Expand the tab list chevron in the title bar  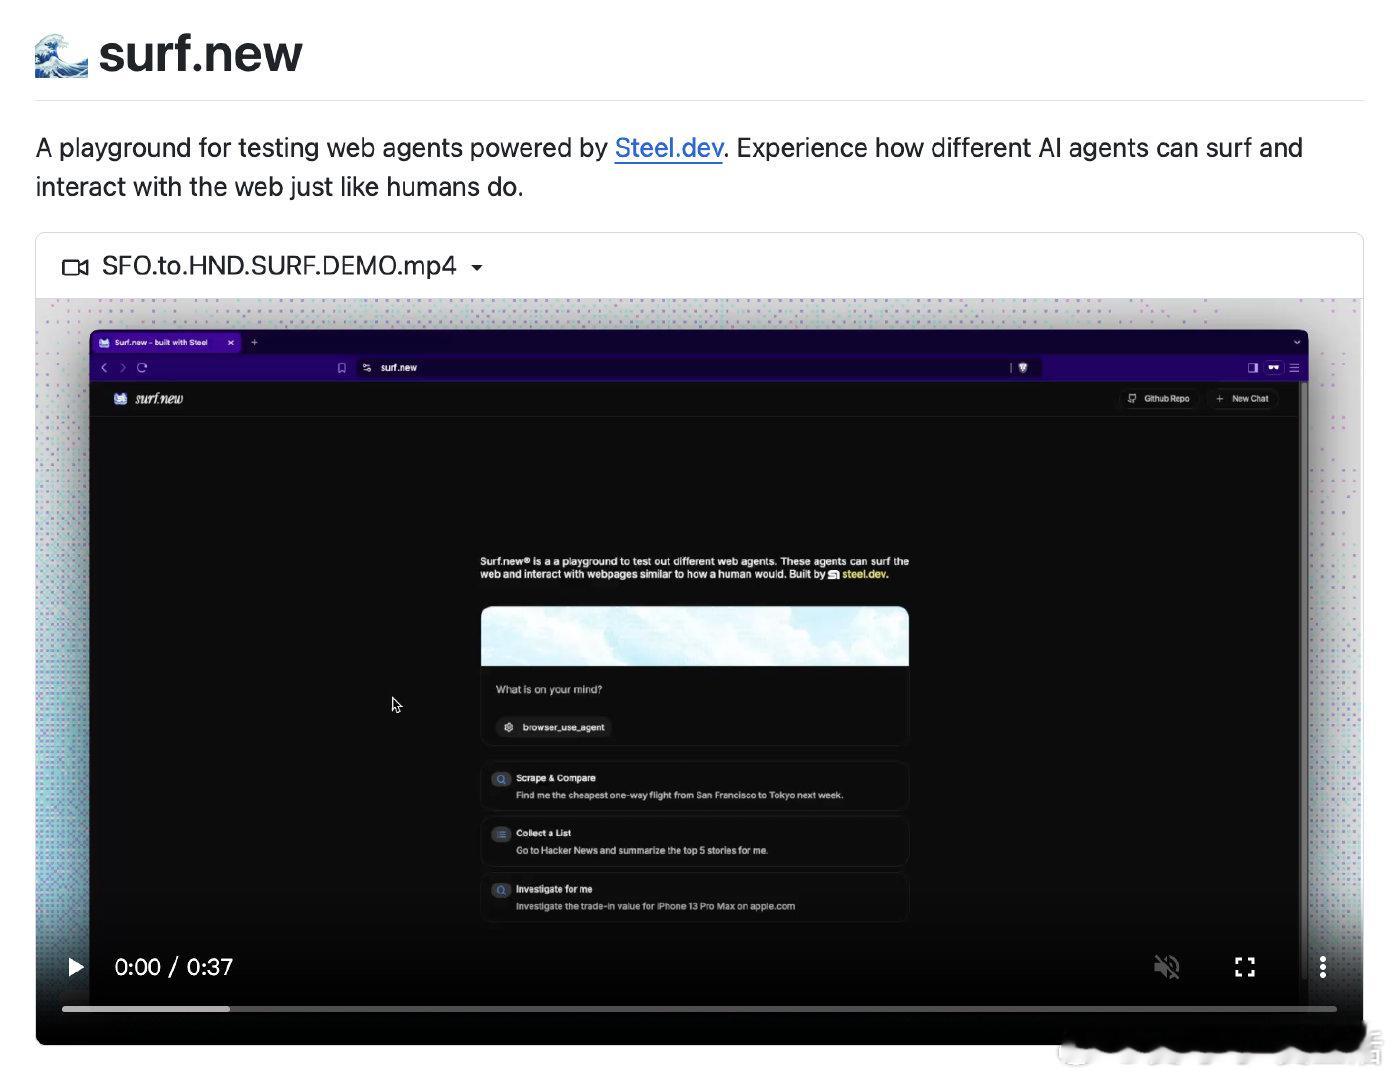pos(1297,342)
